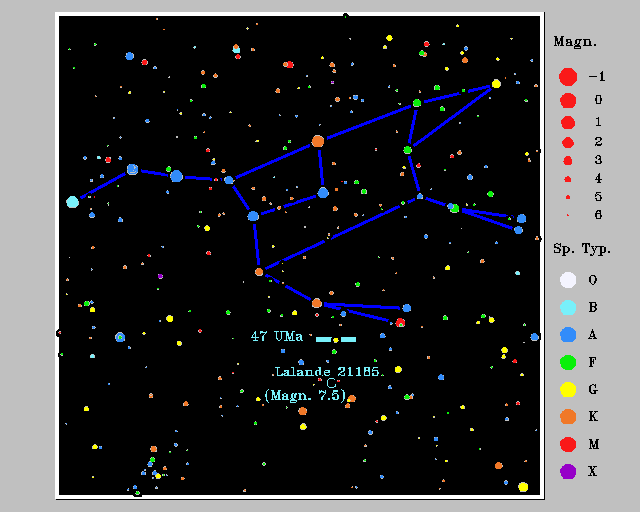Click the red star ending the lower constellation line
This screenshot has height=512, width=640.
tap(400, 323)
